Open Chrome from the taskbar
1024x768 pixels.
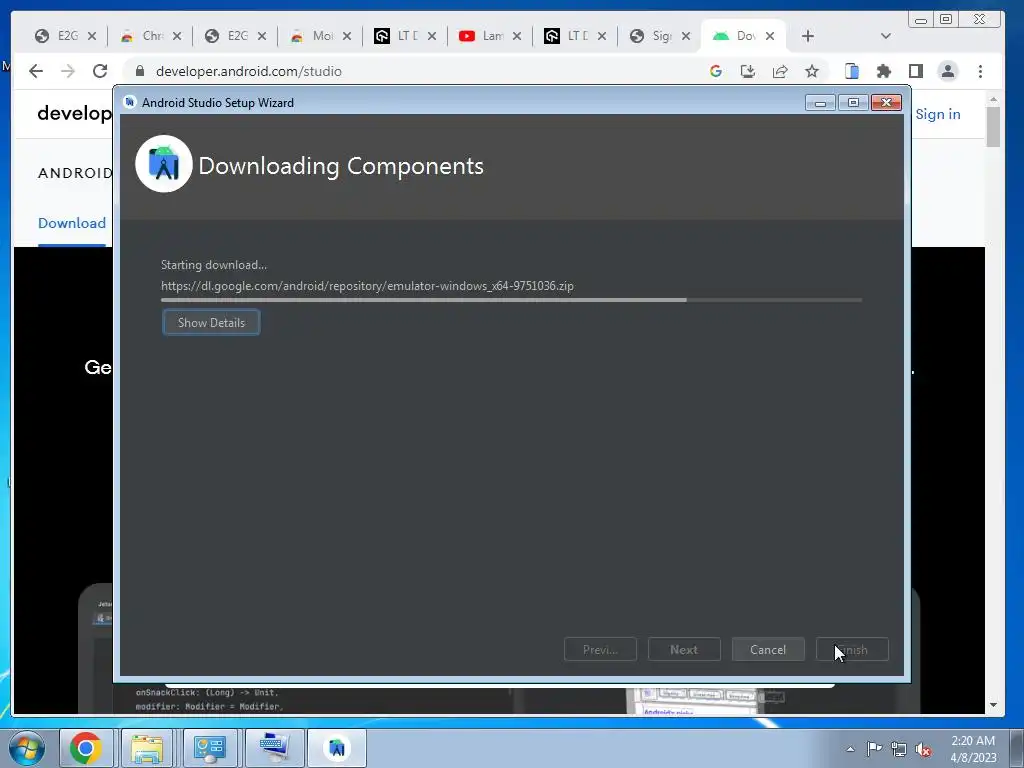click(x=86, y=748)
